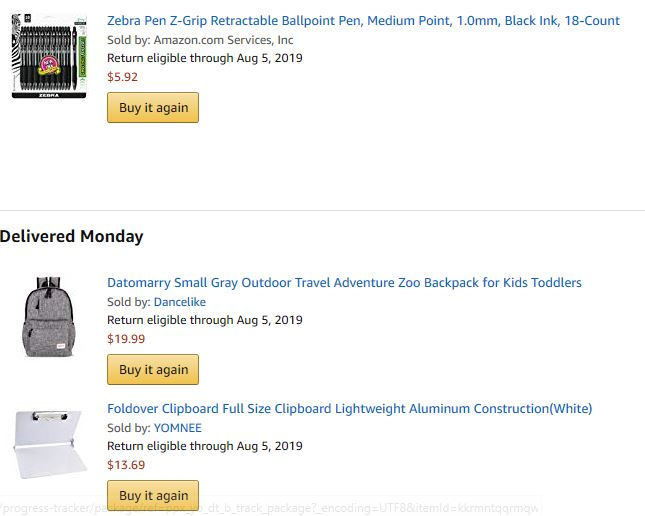
Task: Click the return eligibility text under the backpack
Action: (204, 321)
